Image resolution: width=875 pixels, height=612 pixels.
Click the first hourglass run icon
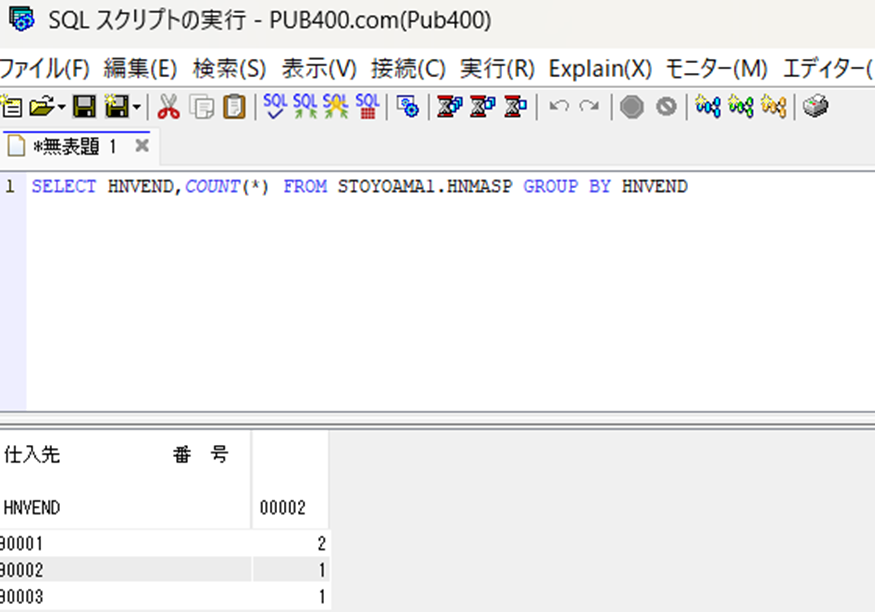tap(449, 107)
